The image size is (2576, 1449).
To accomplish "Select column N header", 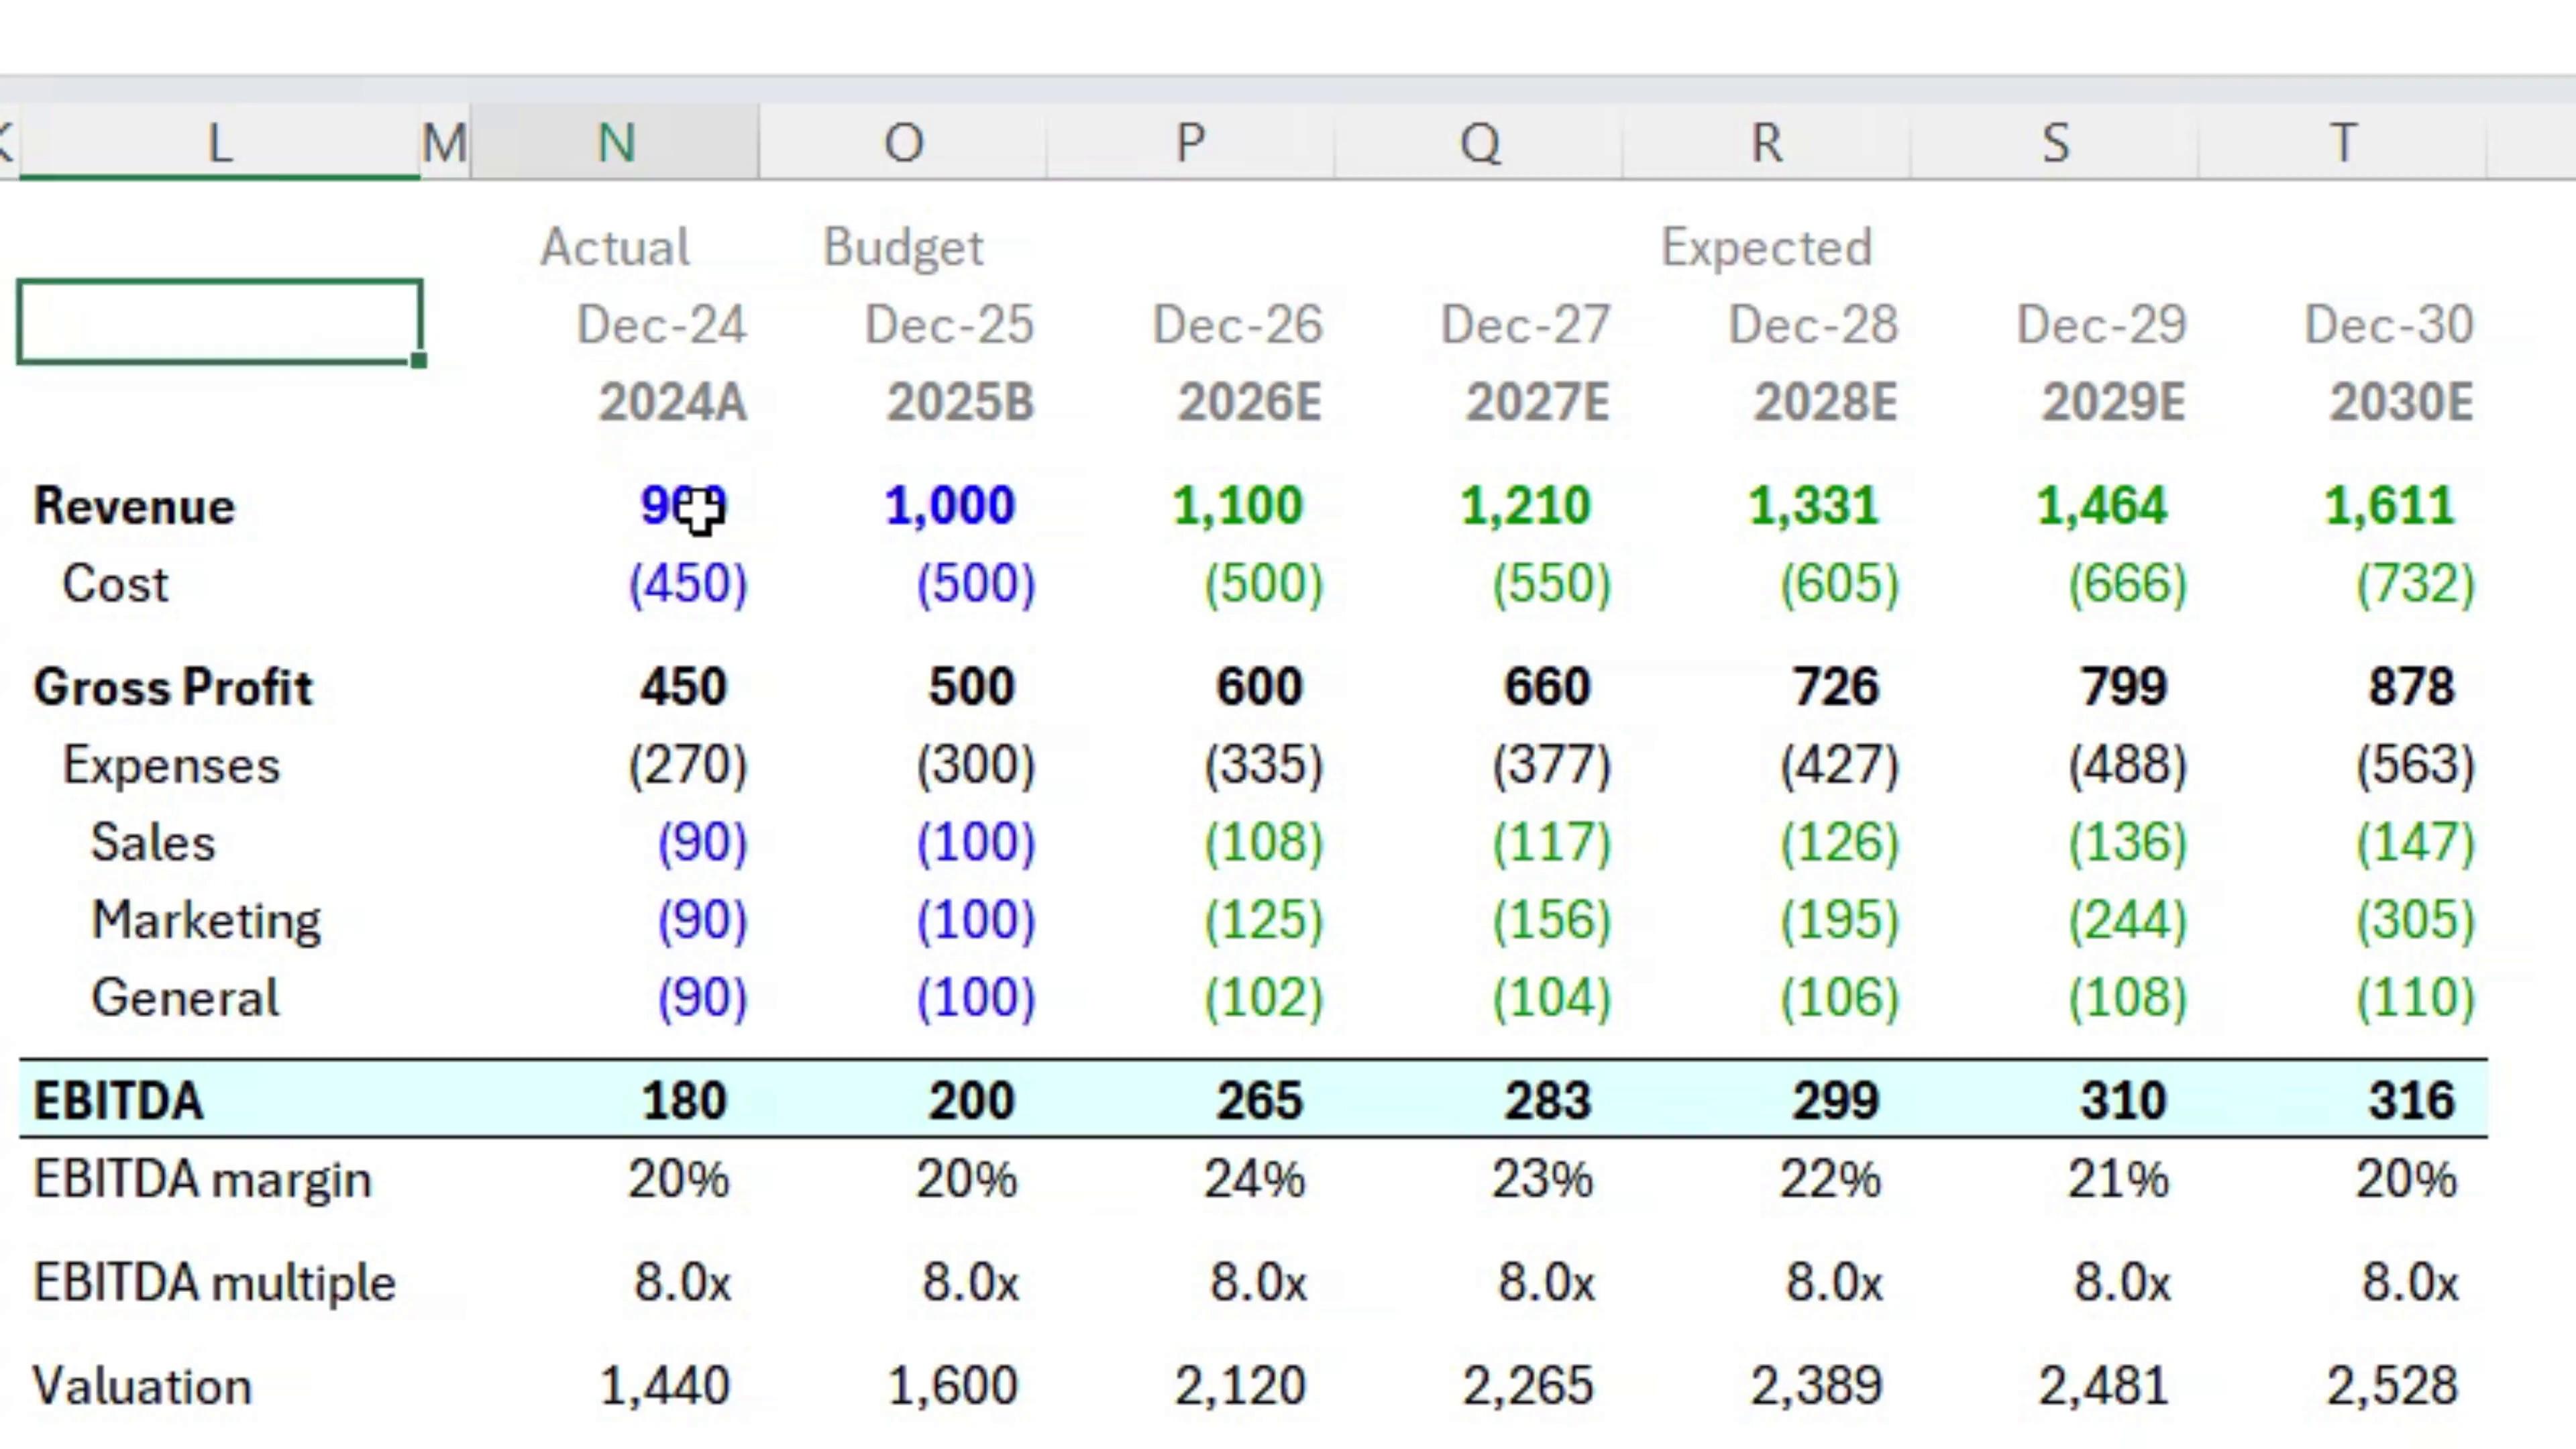I will [x=615, y=143].
